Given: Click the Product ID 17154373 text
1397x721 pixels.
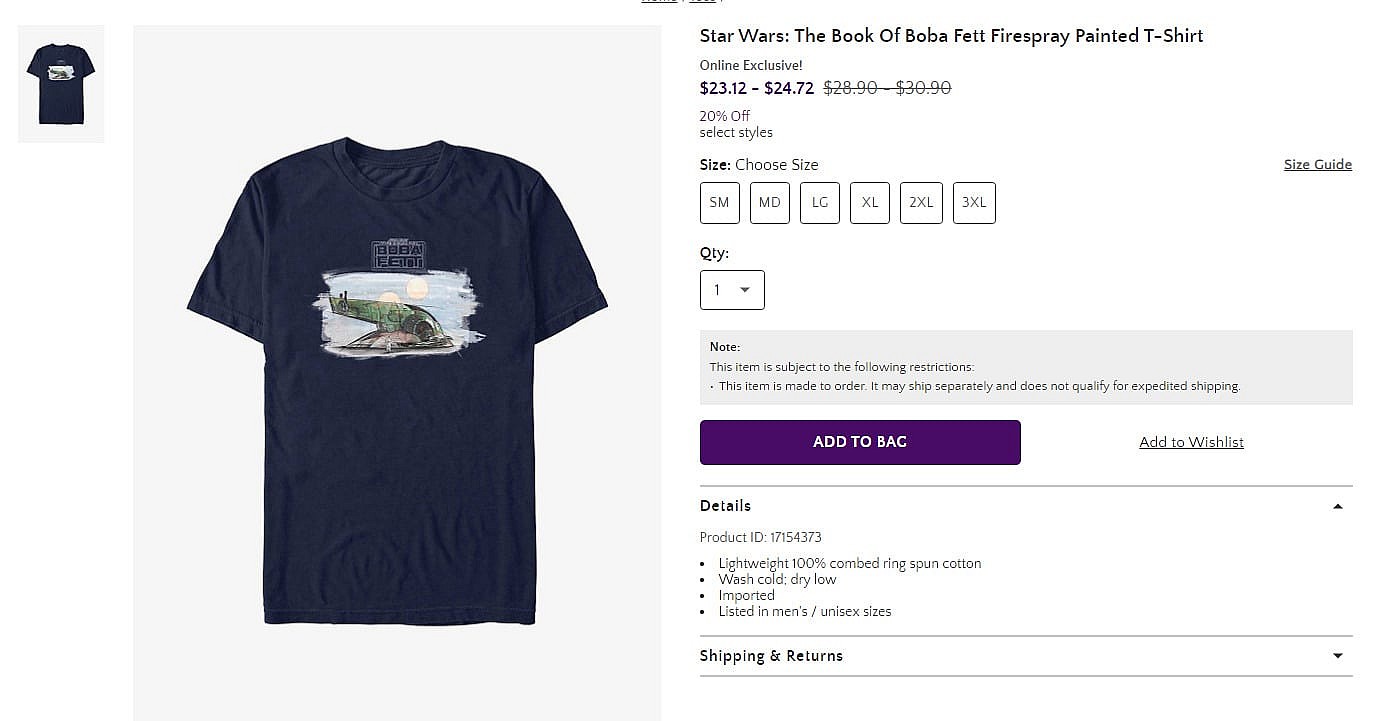Looking at the screenshot, I should point(760,537).
